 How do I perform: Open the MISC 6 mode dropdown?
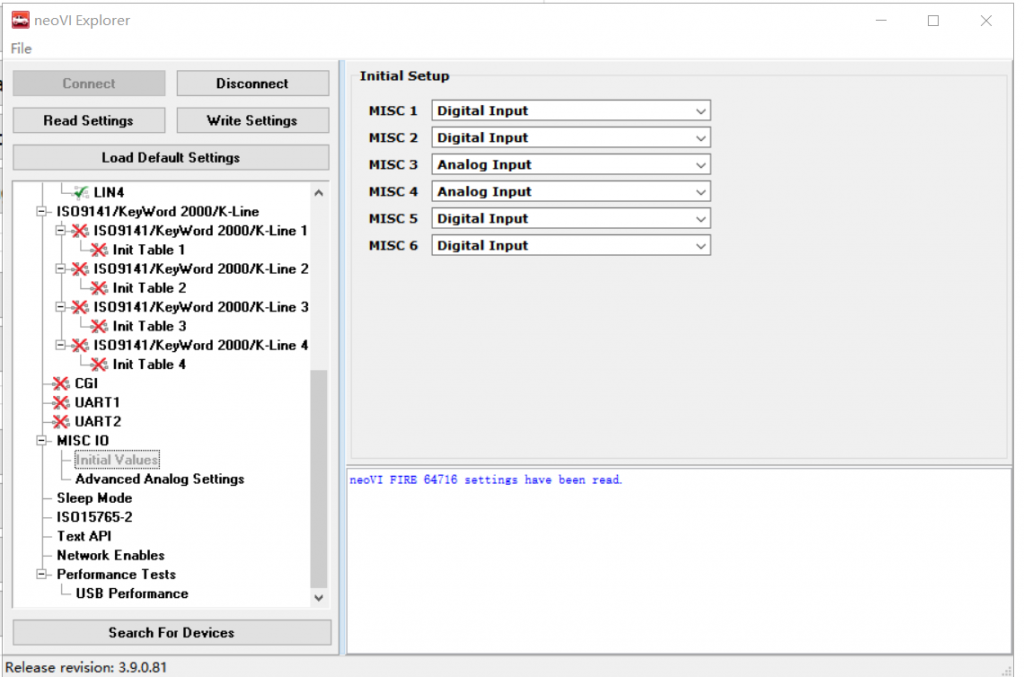(x=571, y=245)
